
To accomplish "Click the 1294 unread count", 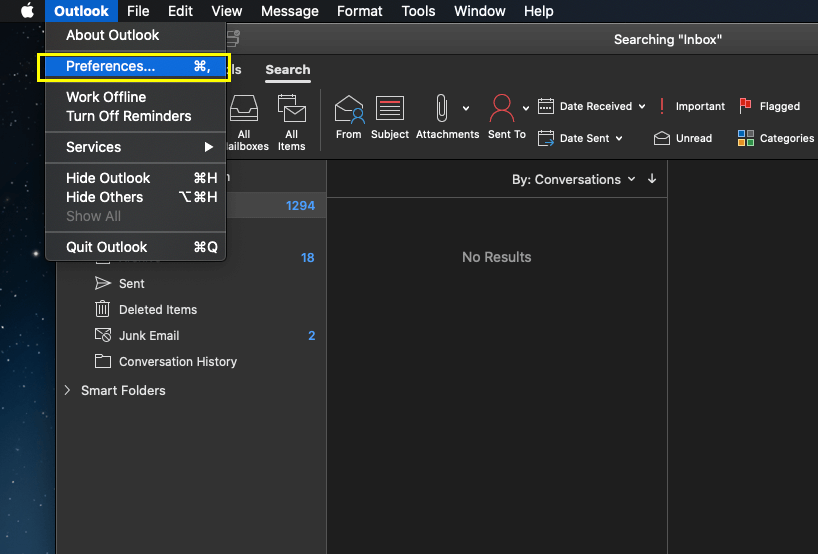I will 300,206.
